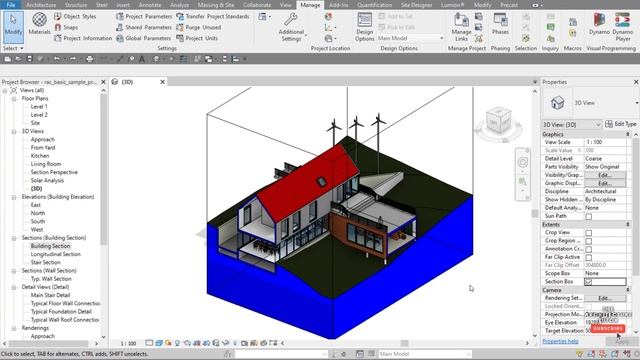Toggle Crop Region Visible checkbox

coord(589,241)
